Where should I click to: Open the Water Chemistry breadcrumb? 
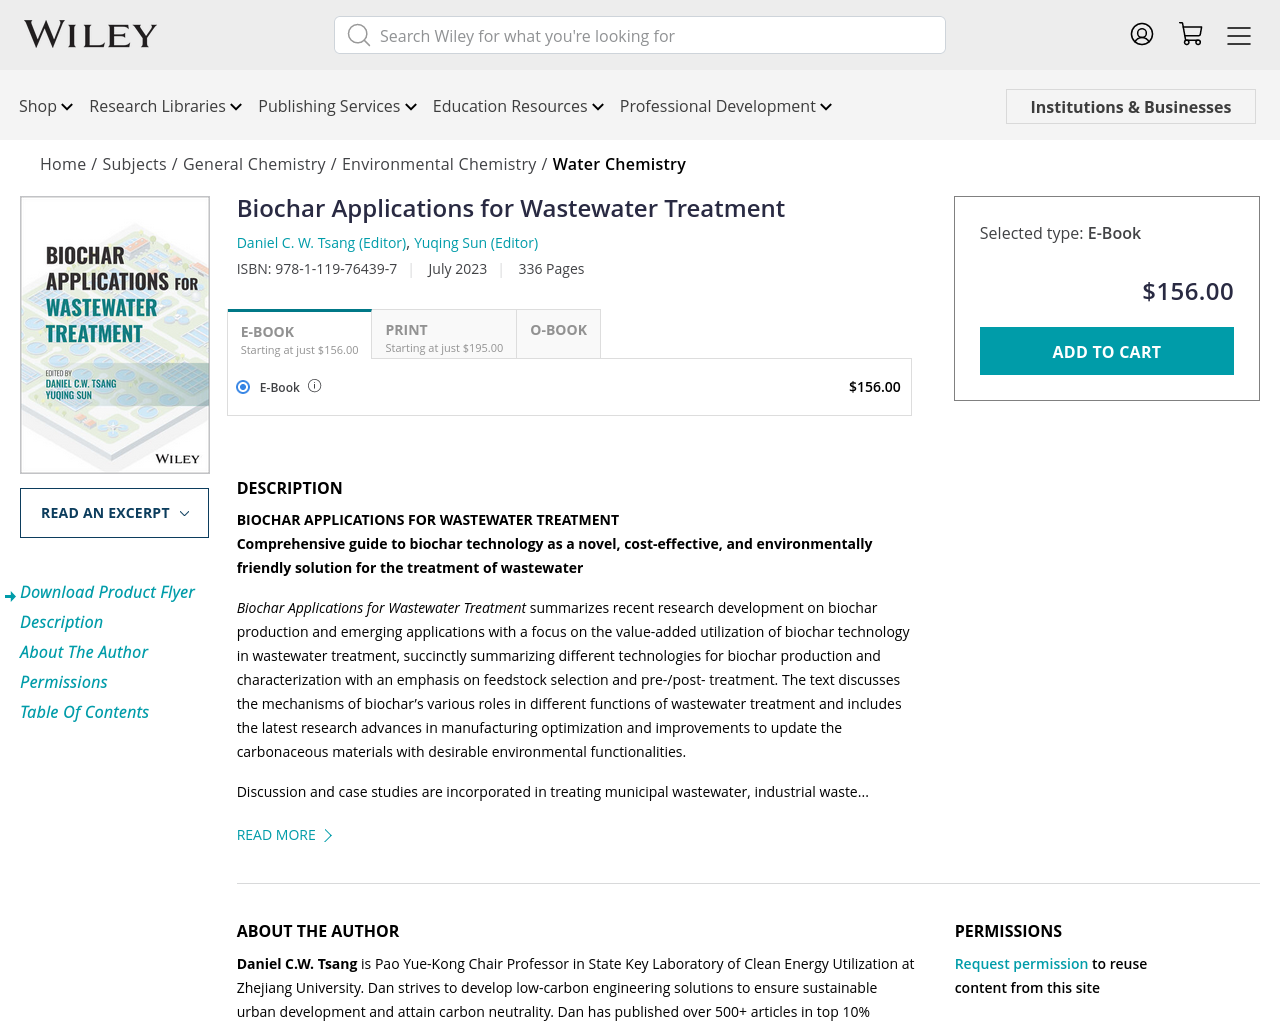619,164
